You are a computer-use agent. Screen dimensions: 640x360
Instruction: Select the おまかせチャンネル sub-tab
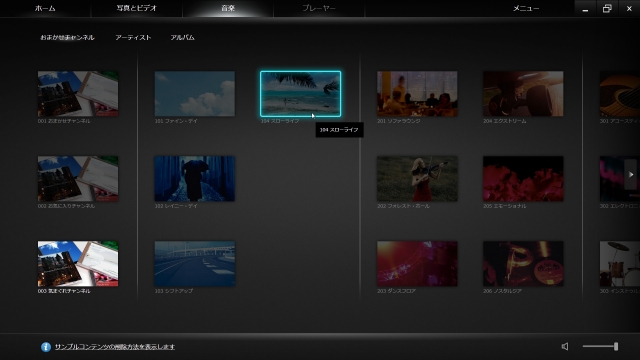pos(67,38)
